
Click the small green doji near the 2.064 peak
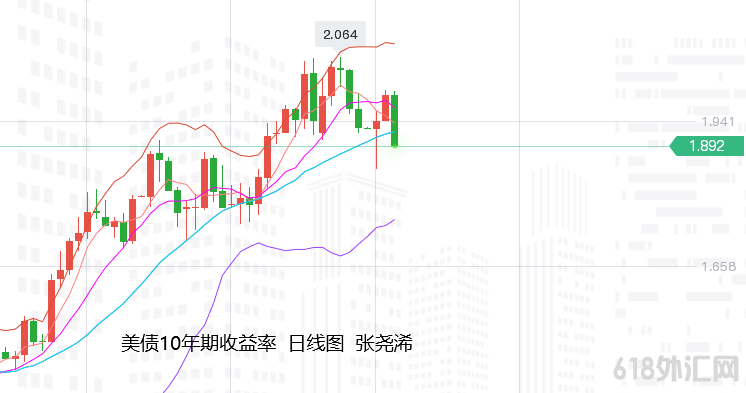tap(340, 69)
